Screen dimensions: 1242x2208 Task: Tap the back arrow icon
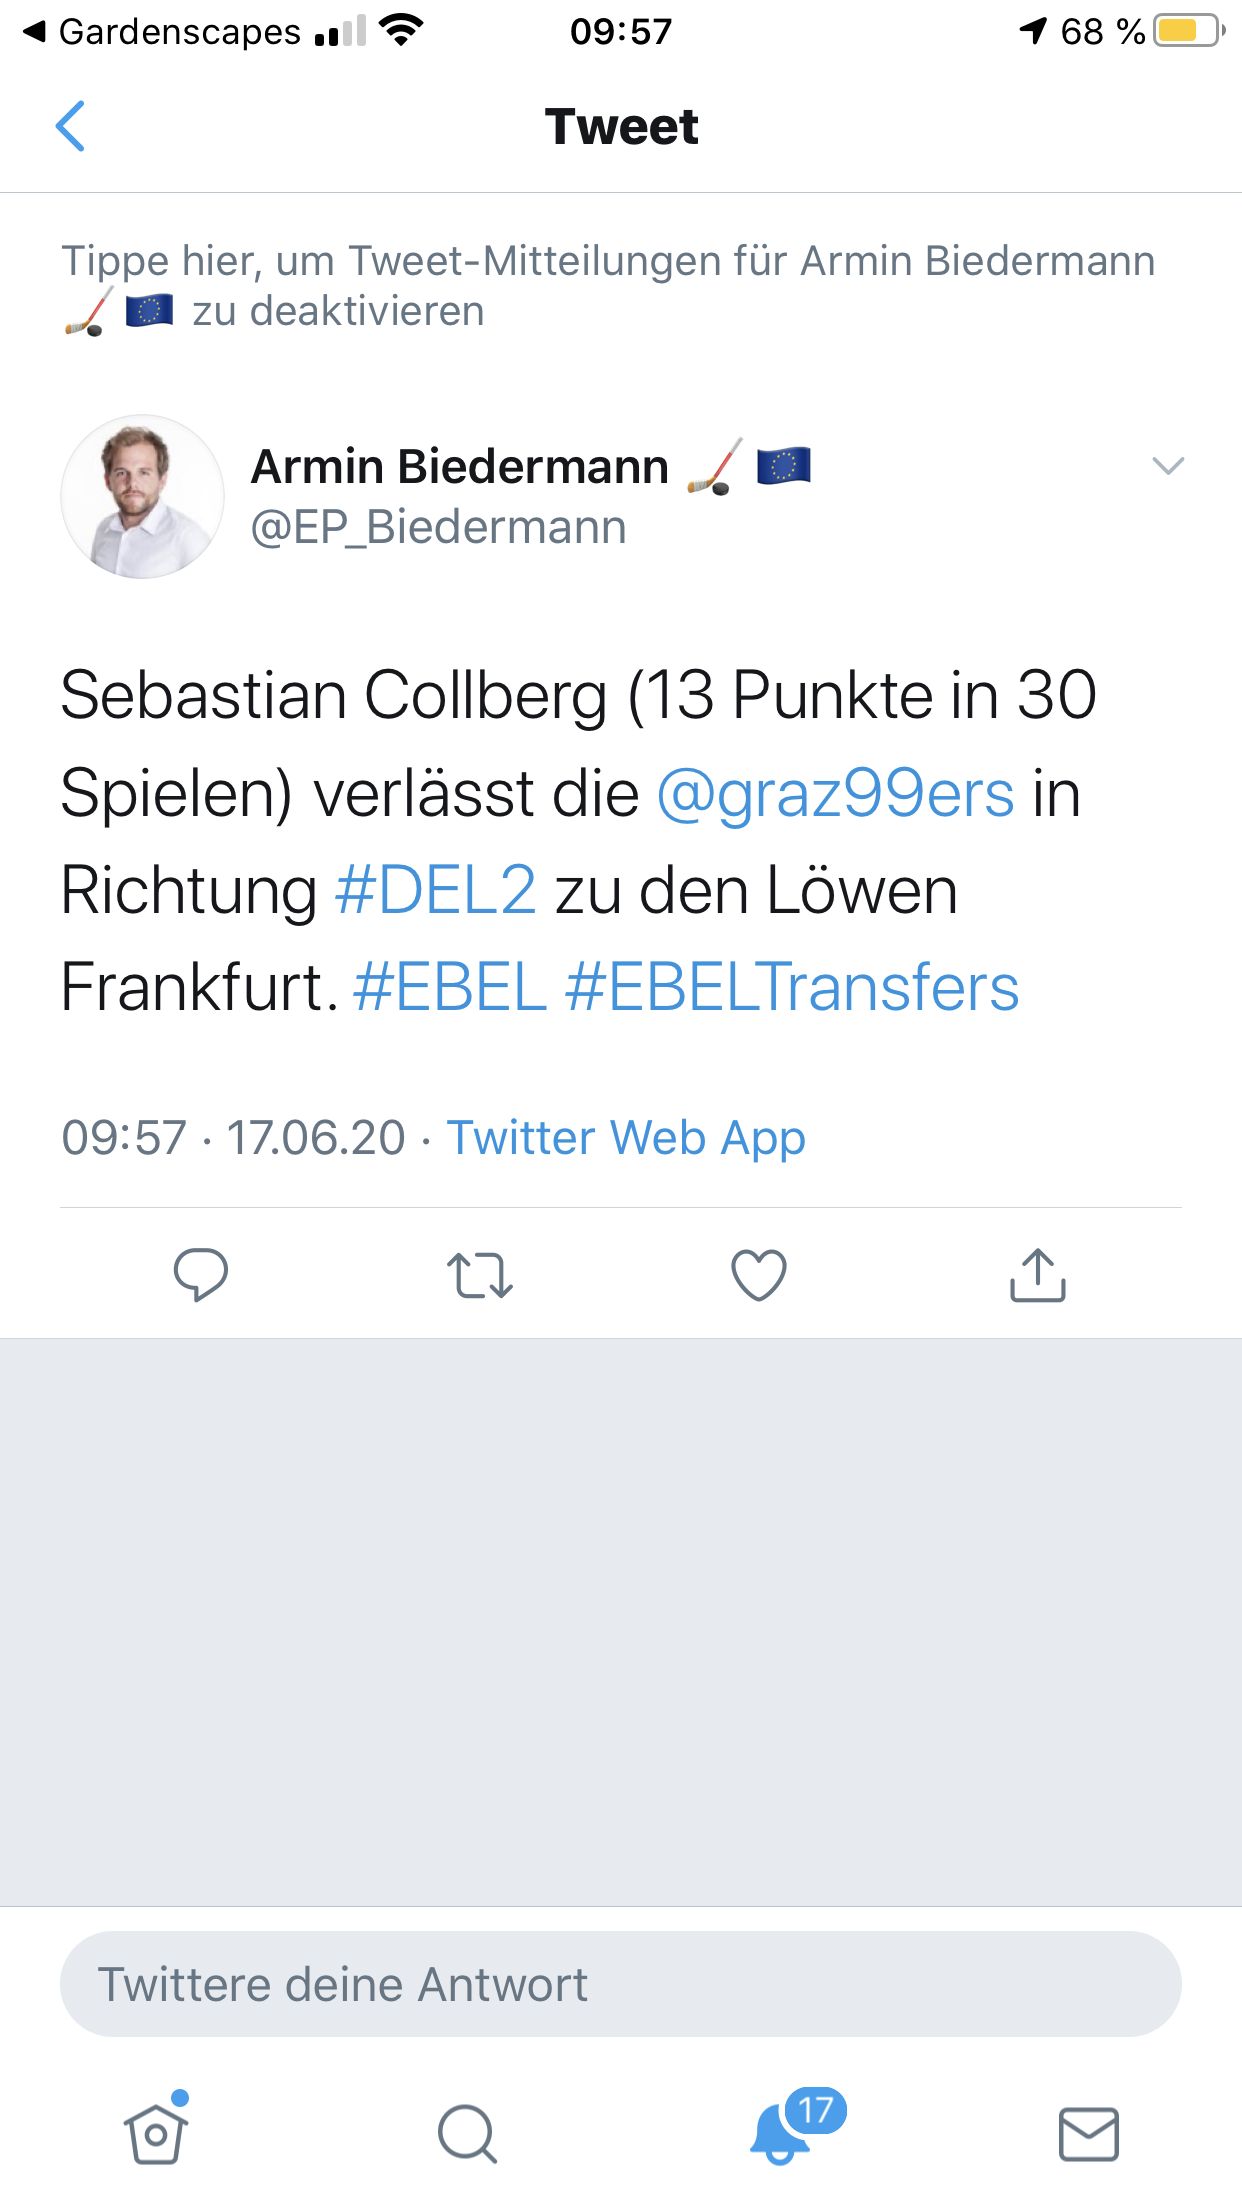(x=70, y=126)
